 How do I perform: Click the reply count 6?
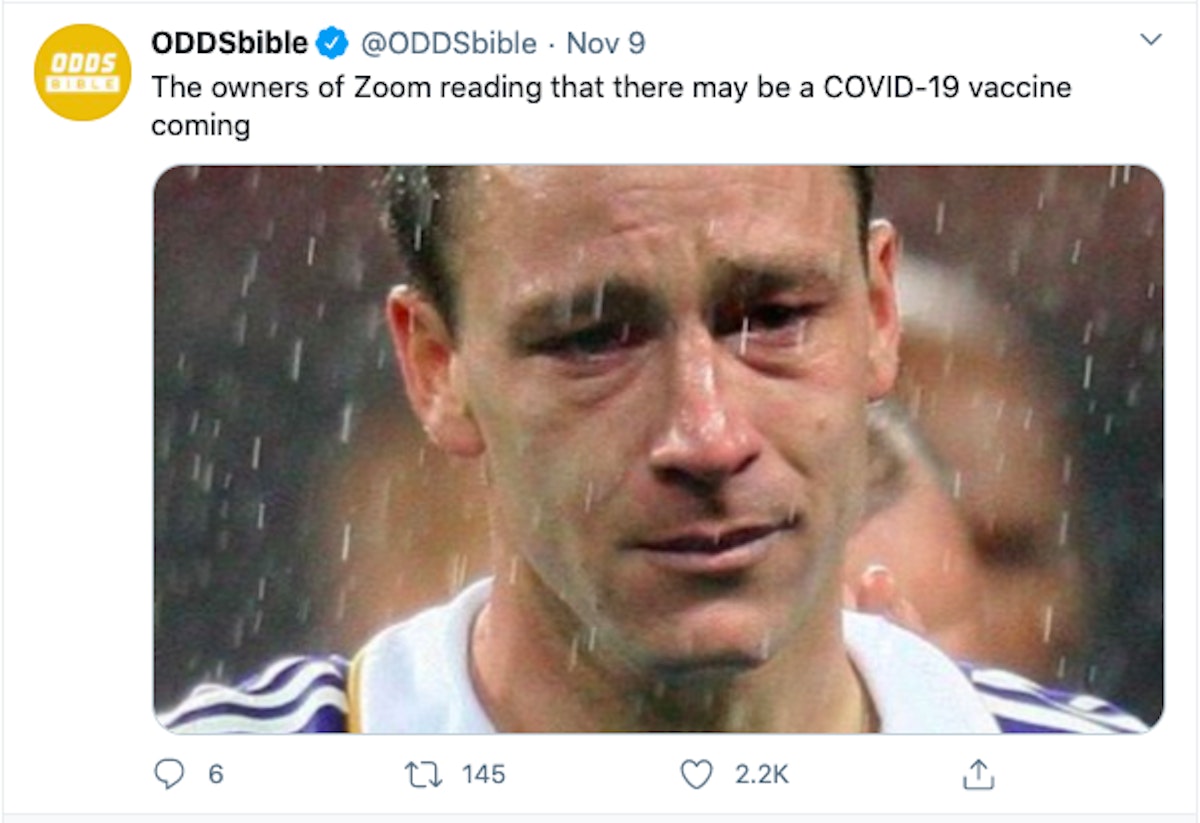point(215,774)
